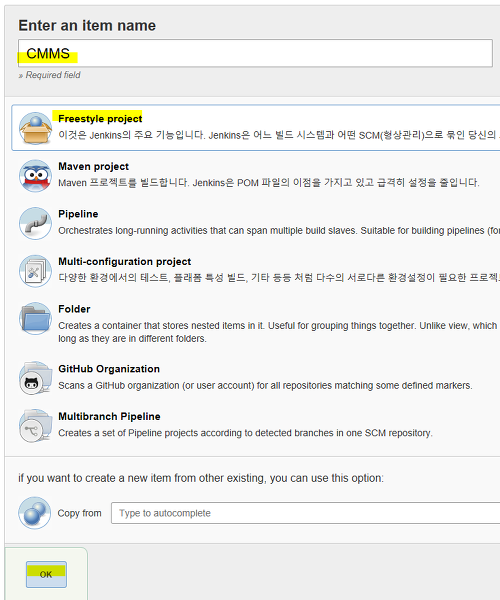The image size is (500, 600).
Task: Choose the Maven project title
Action: click(x=93, y=166)
